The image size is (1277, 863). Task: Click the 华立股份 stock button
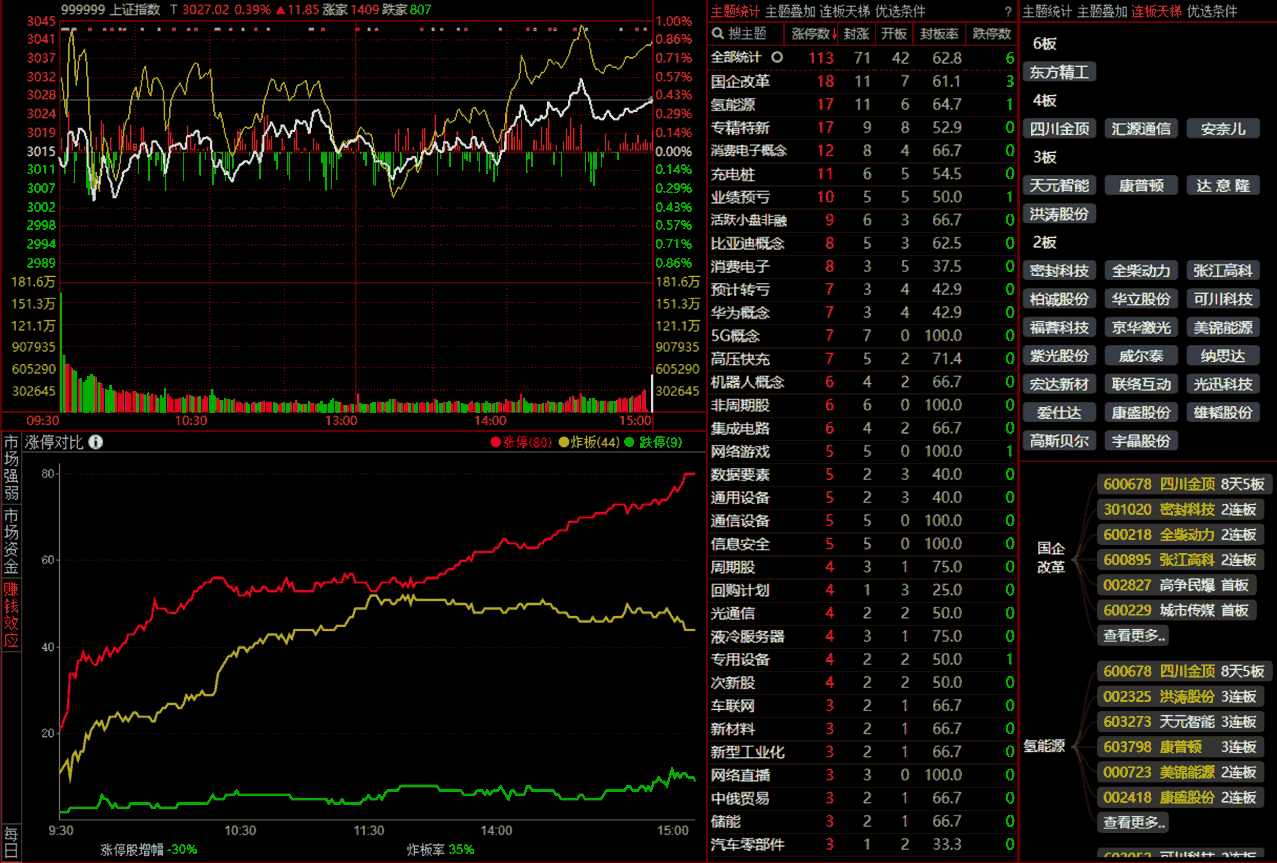1141,299
